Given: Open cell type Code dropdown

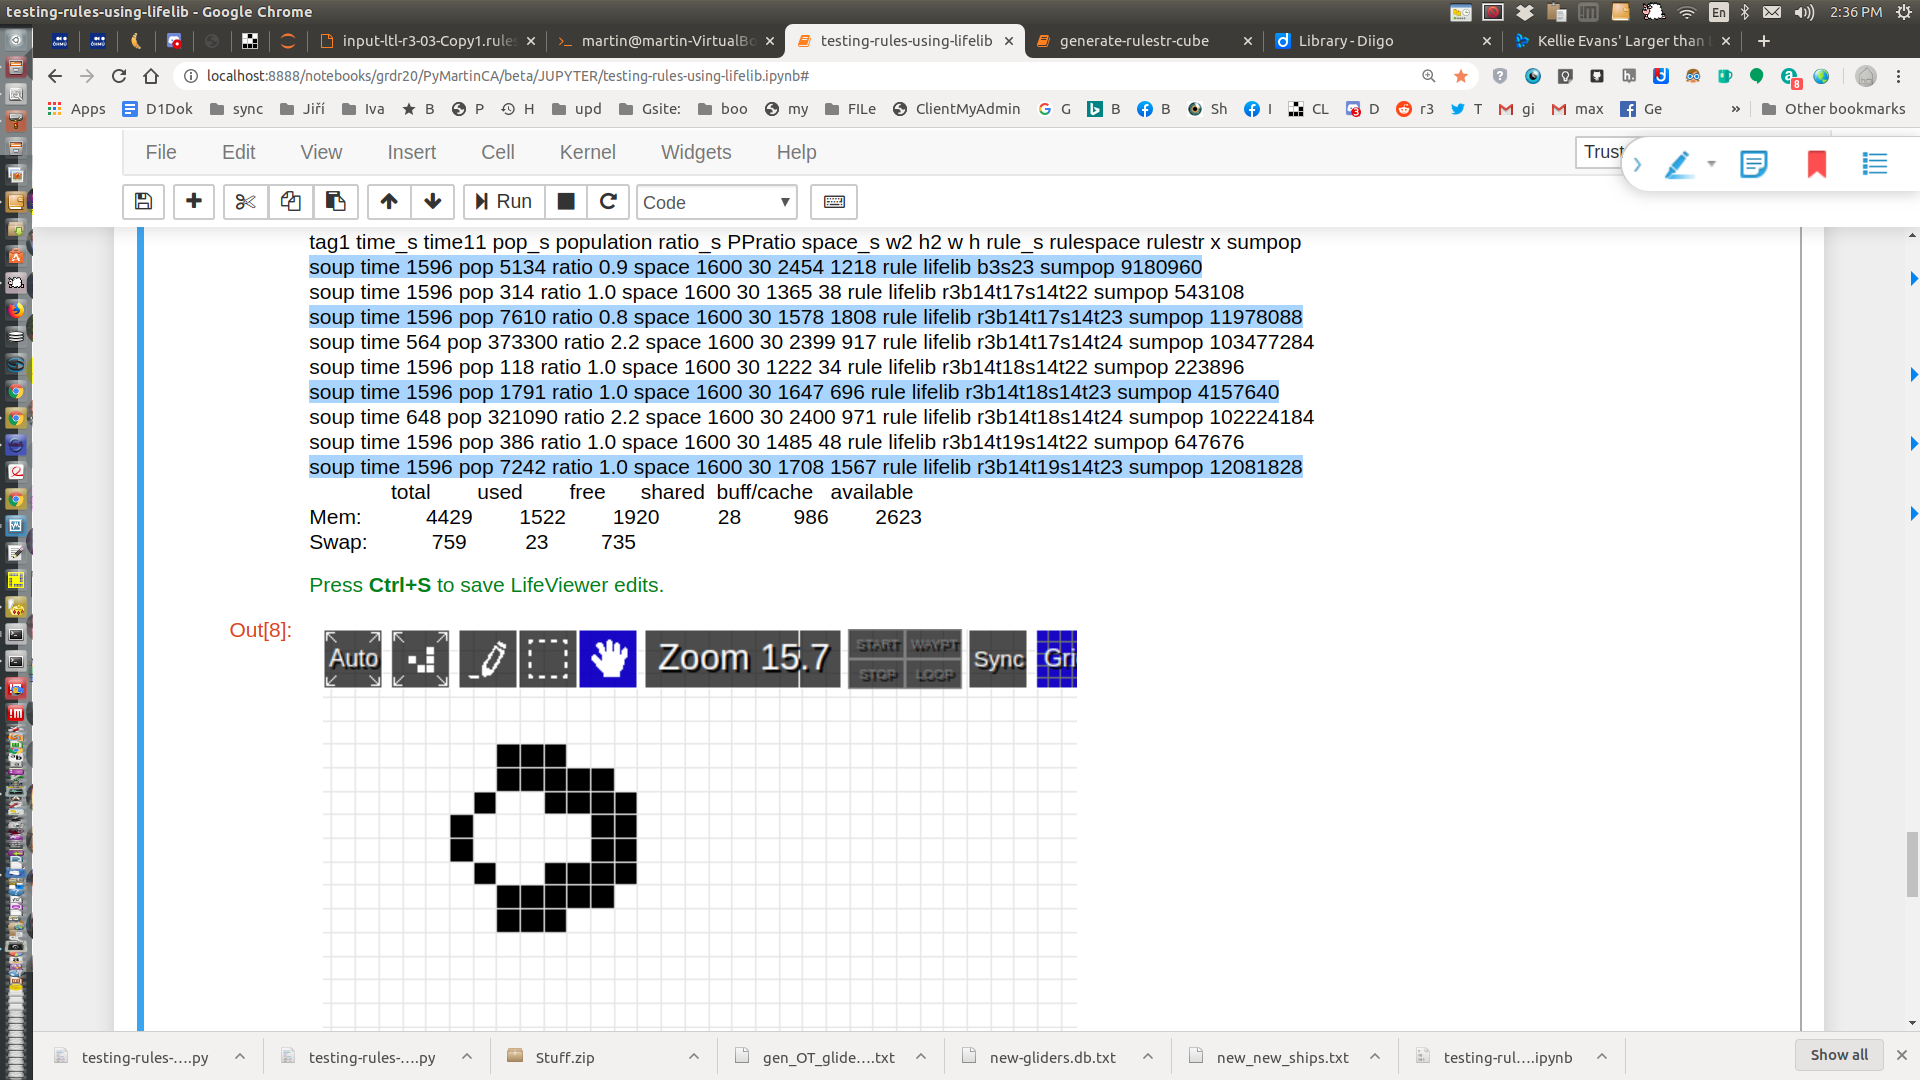Looking at the screenshot, I should 716,202.
